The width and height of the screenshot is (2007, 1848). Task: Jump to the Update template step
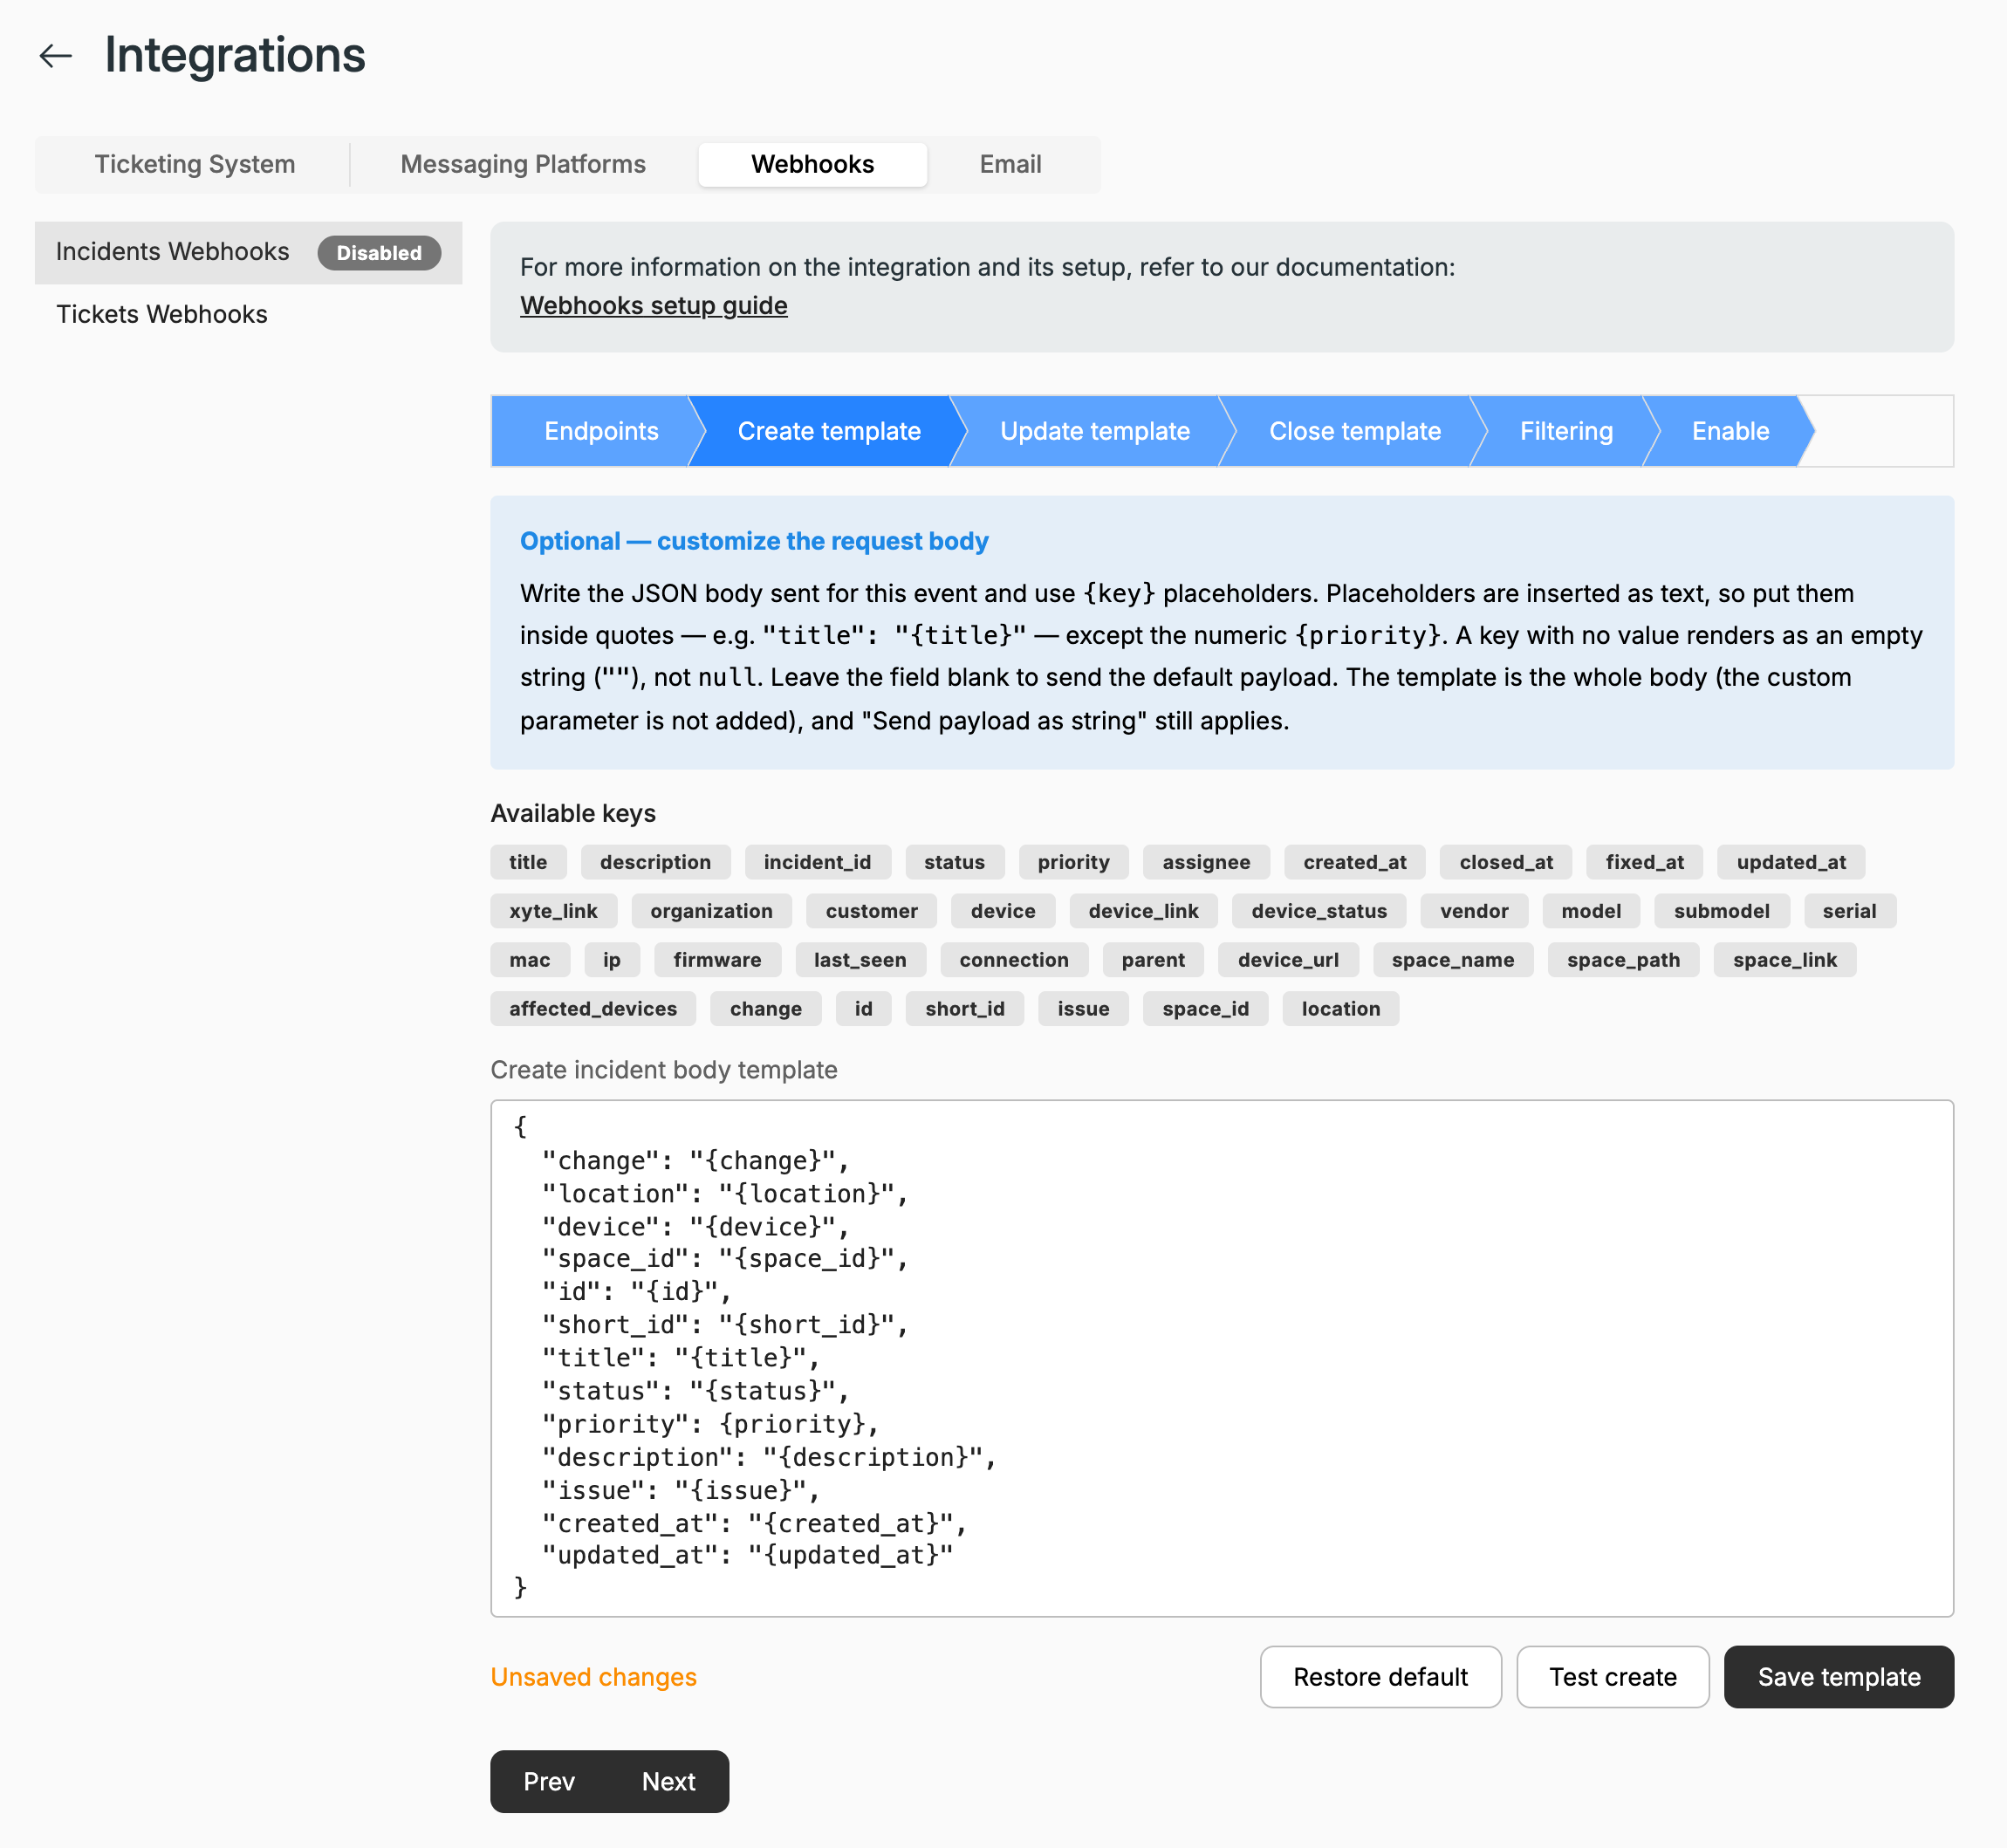point(1094,431)
